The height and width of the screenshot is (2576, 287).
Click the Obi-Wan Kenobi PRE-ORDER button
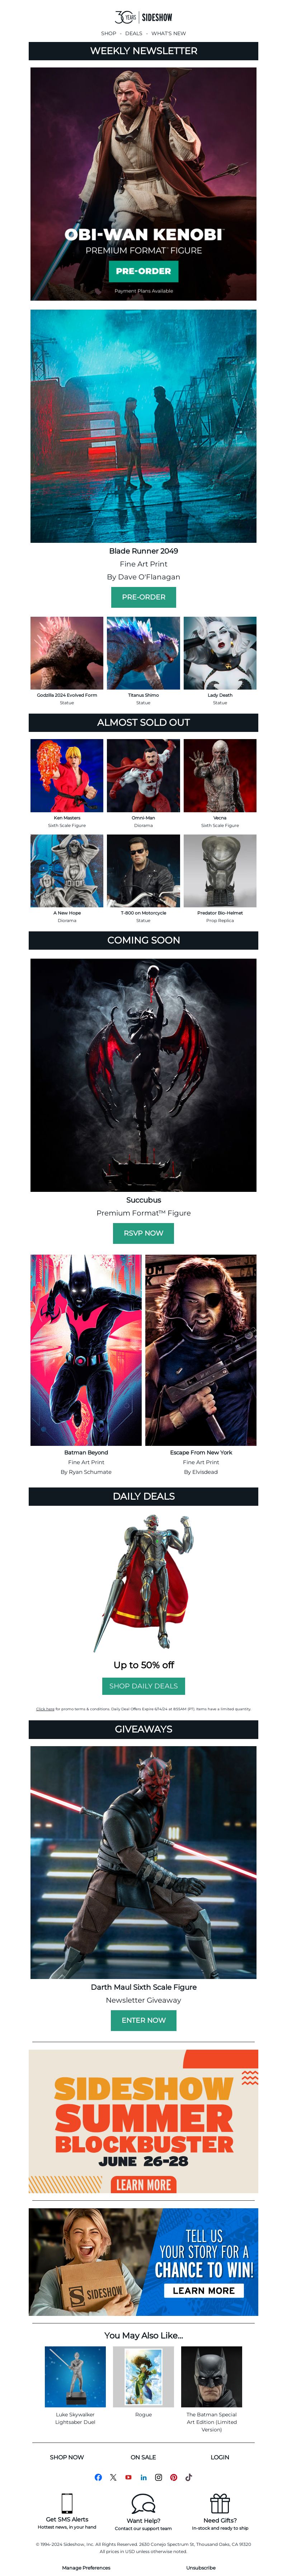click(x=143, y=271)
